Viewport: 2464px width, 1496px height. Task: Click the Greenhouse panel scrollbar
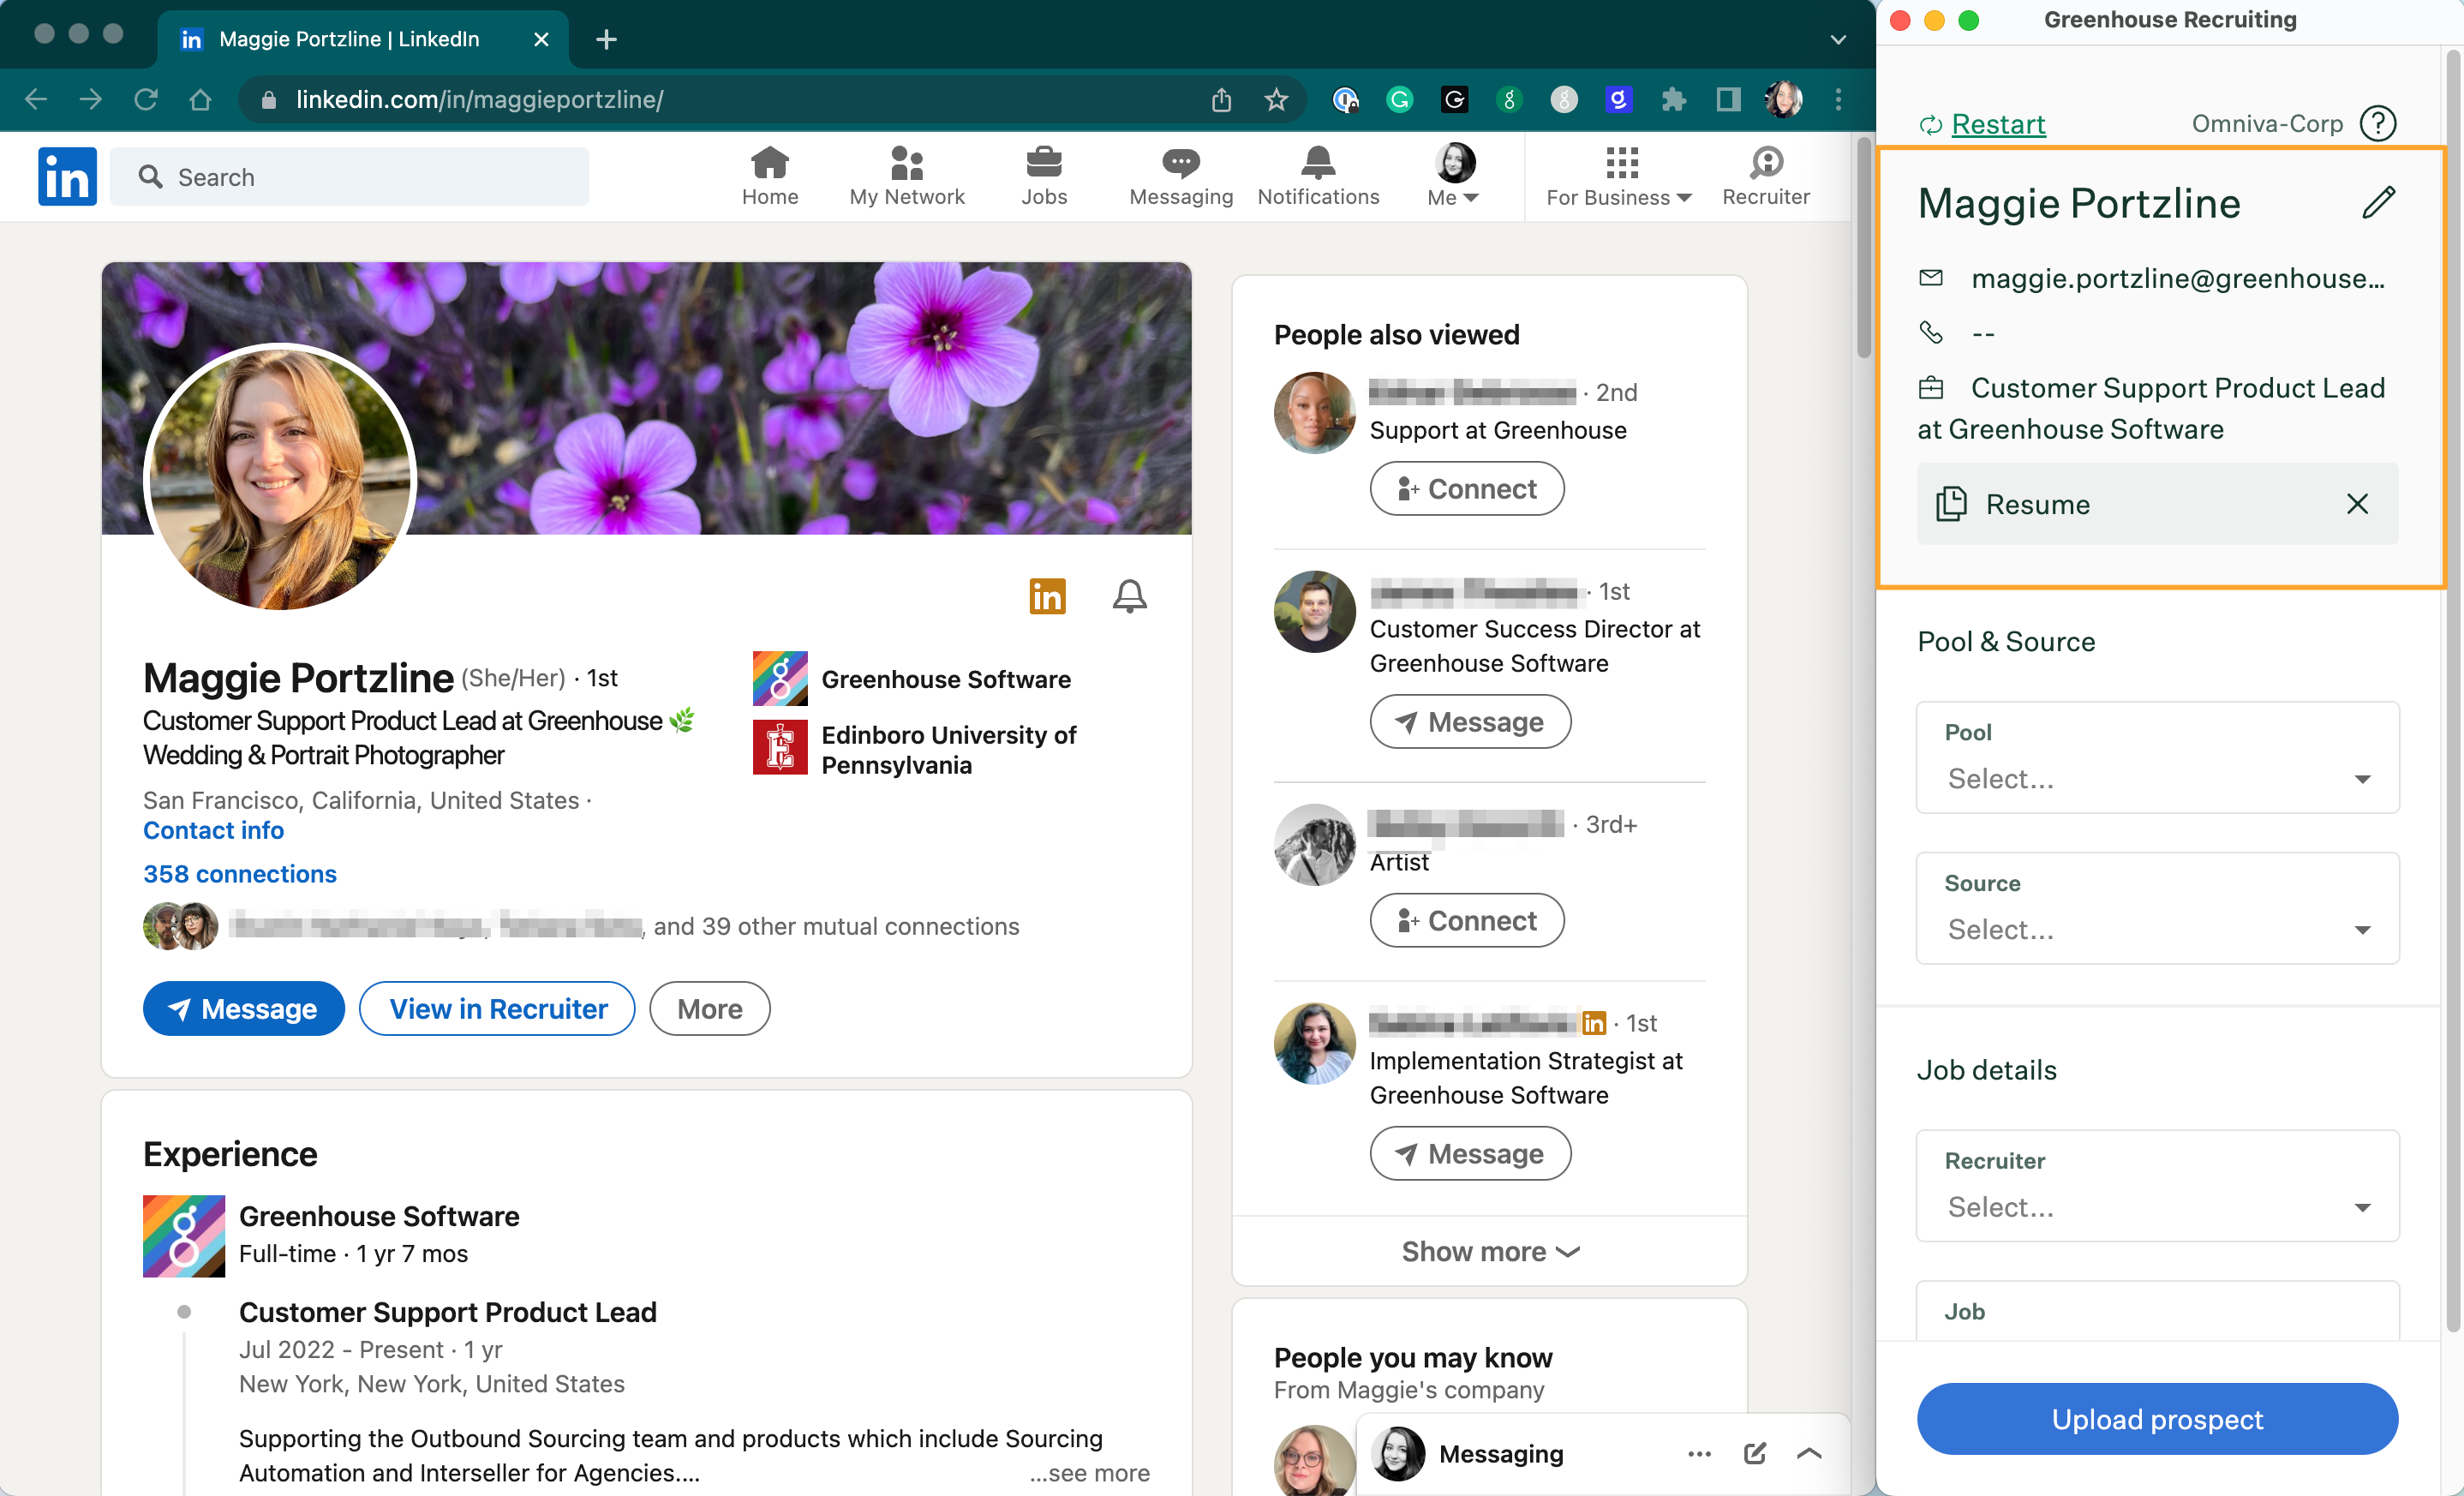pyautogui.click(x=2452, y=690)
